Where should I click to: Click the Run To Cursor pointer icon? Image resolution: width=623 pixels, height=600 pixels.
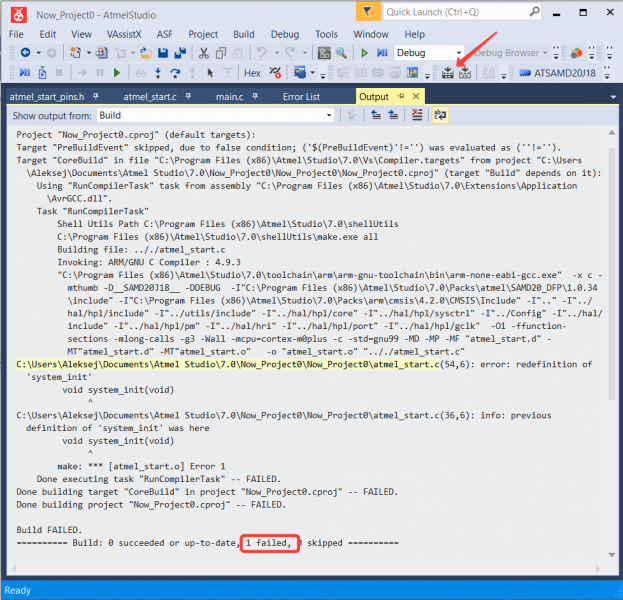(210, 73)
